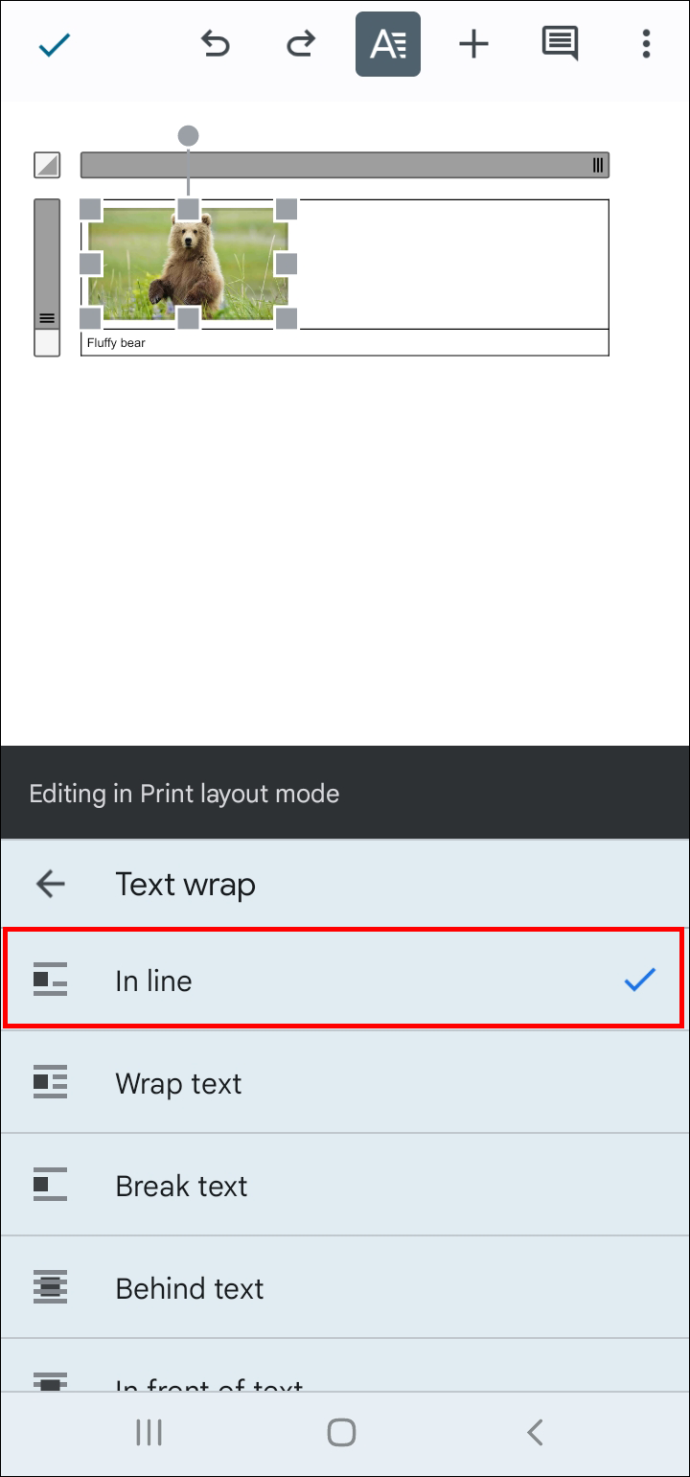Select the Behind text option
Image resolution: width=690 pixels, height=1477 pixels.
[x=345, y=1288]
